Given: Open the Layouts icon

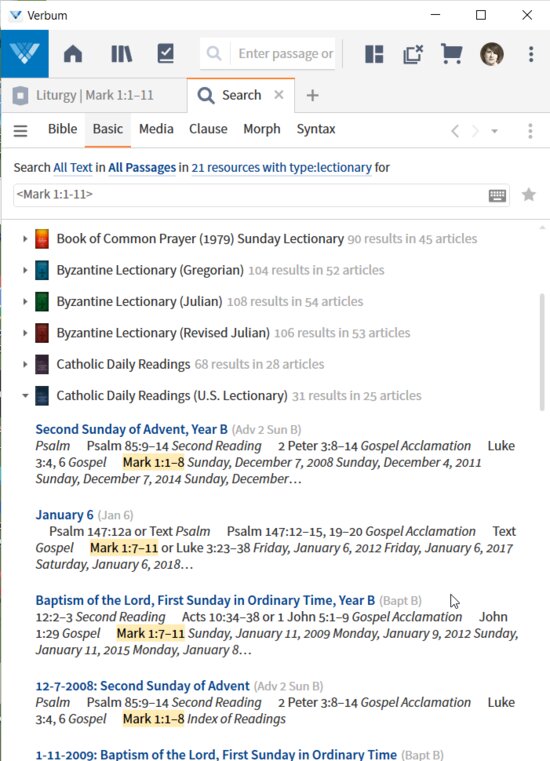Looking at the screenshot, I should tap(374, 54).
